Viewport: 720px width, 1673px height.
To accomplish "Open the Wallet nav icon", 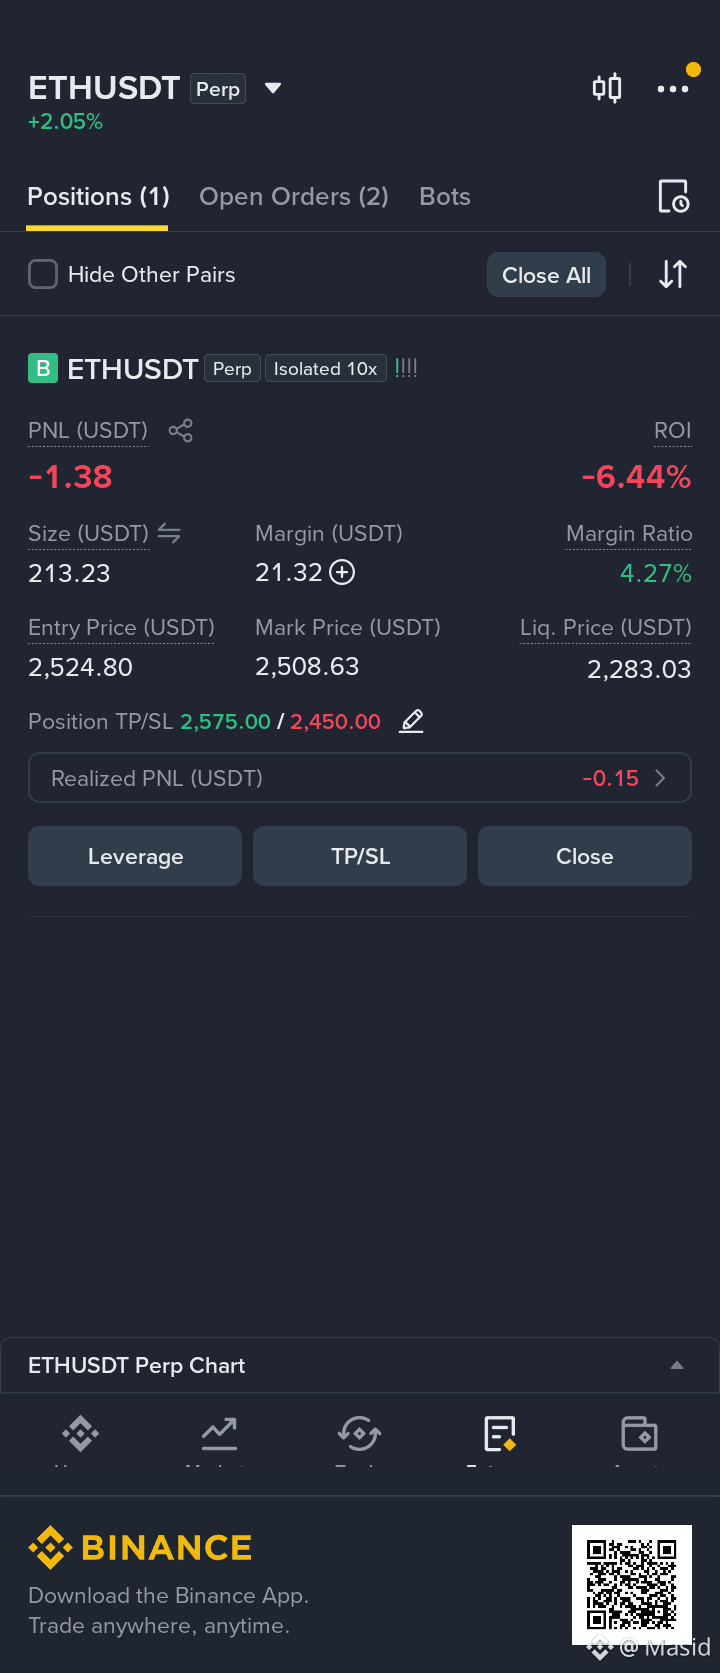I will [x=639, y=1434].
